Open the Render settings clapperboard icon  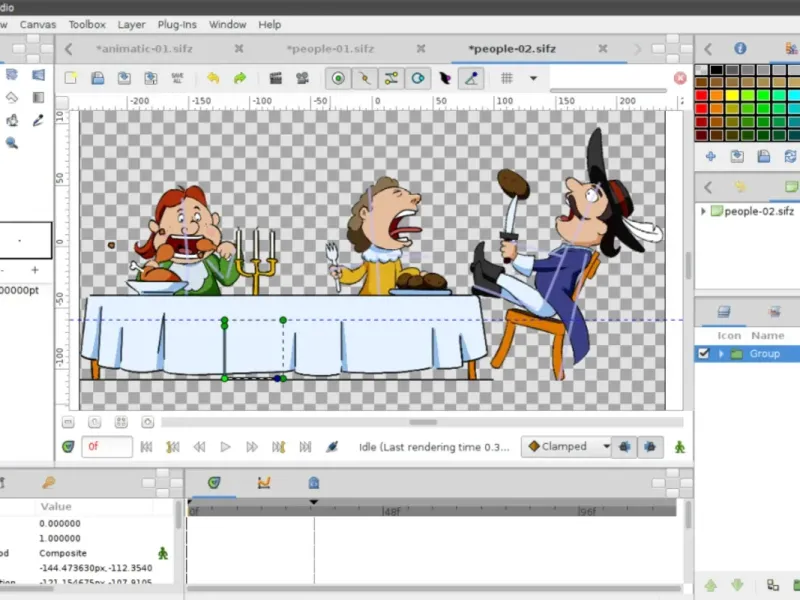275,78
